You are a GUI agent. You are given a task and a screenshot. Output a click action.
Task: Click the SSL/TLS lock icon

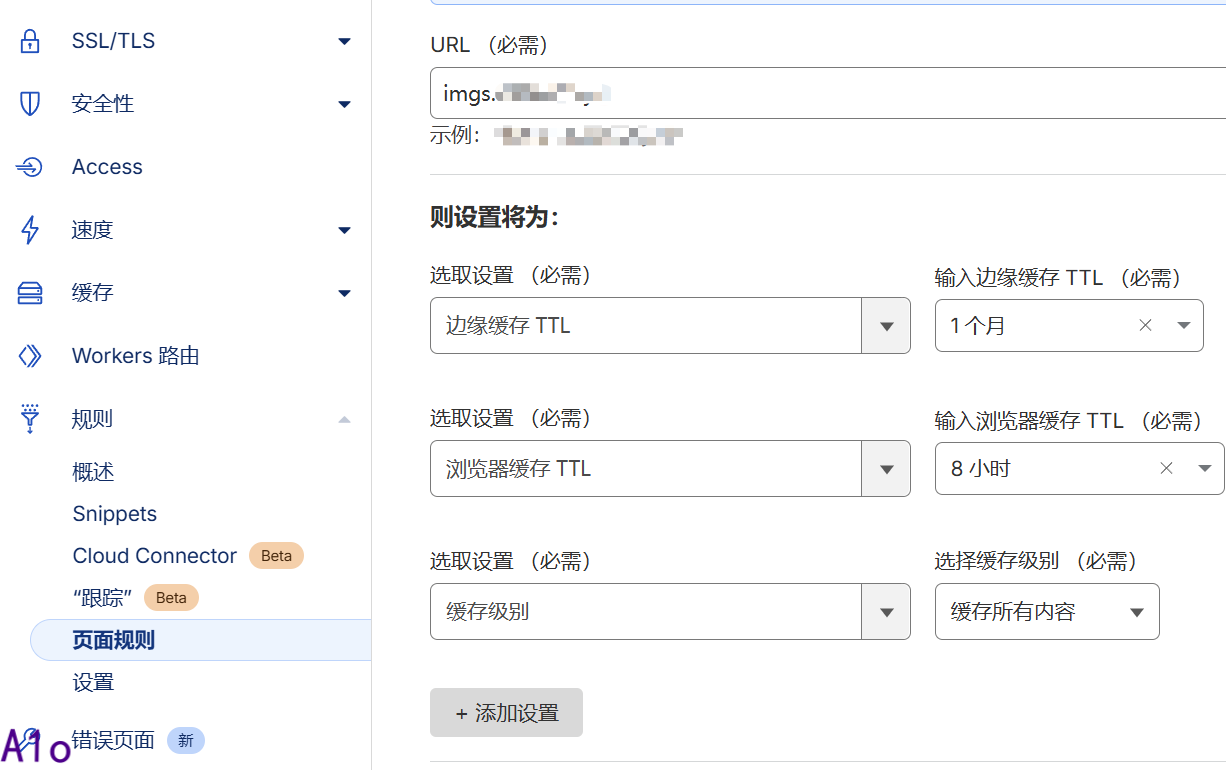(30, 41)
